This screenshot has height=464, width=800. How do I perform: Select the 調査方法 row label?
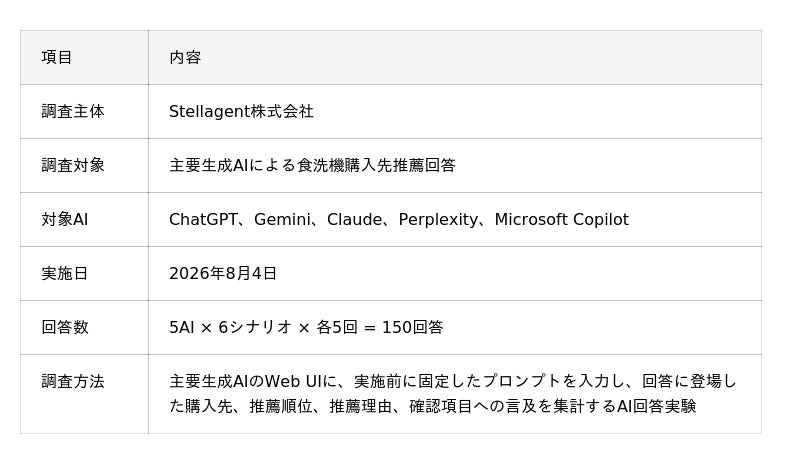73,381
